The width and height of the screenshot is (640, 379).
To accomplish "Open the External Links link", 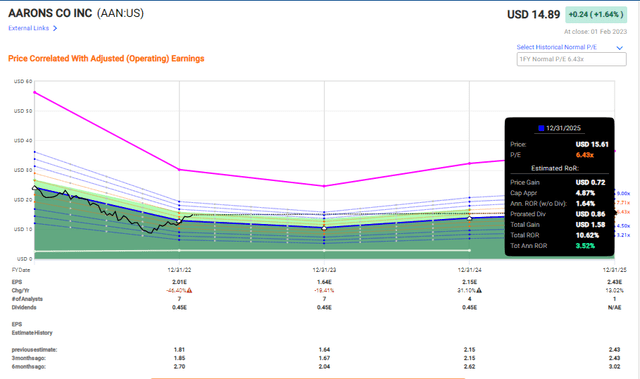I will pyautogui.click(x=29, y=28).
